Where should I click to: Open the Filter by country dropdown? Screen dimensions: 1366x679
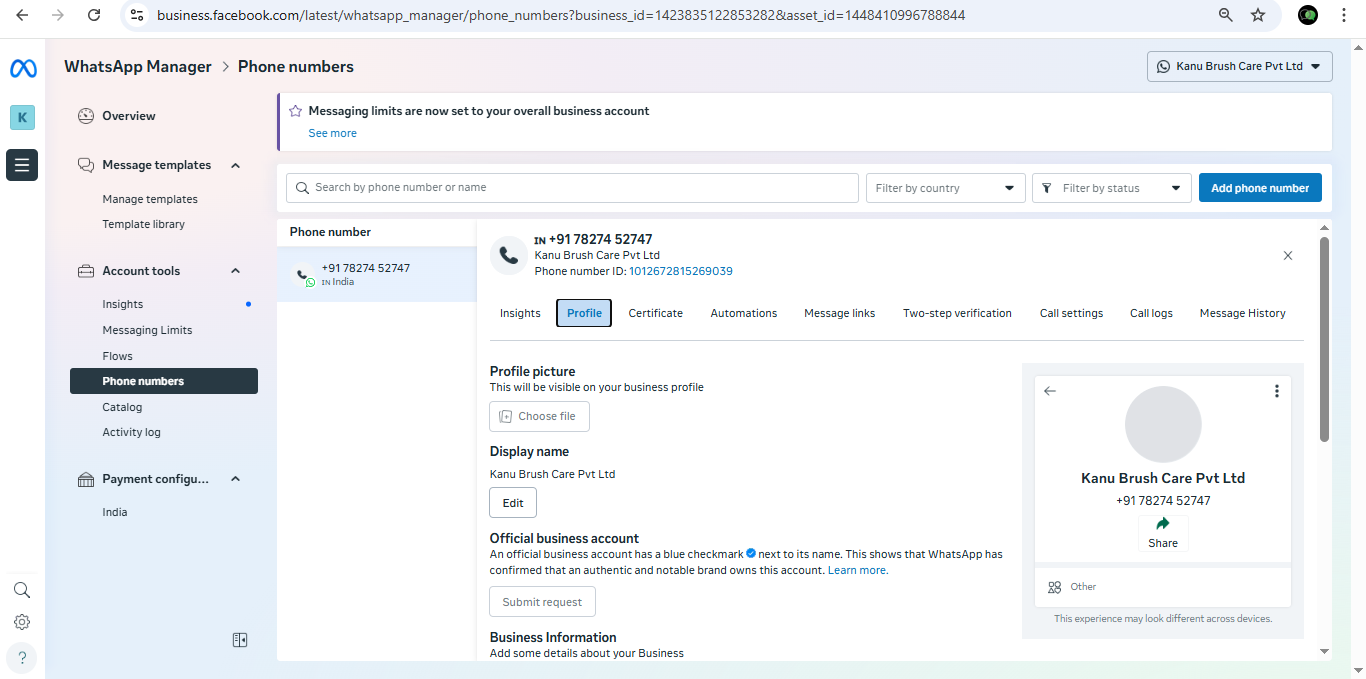click(945, 188)
